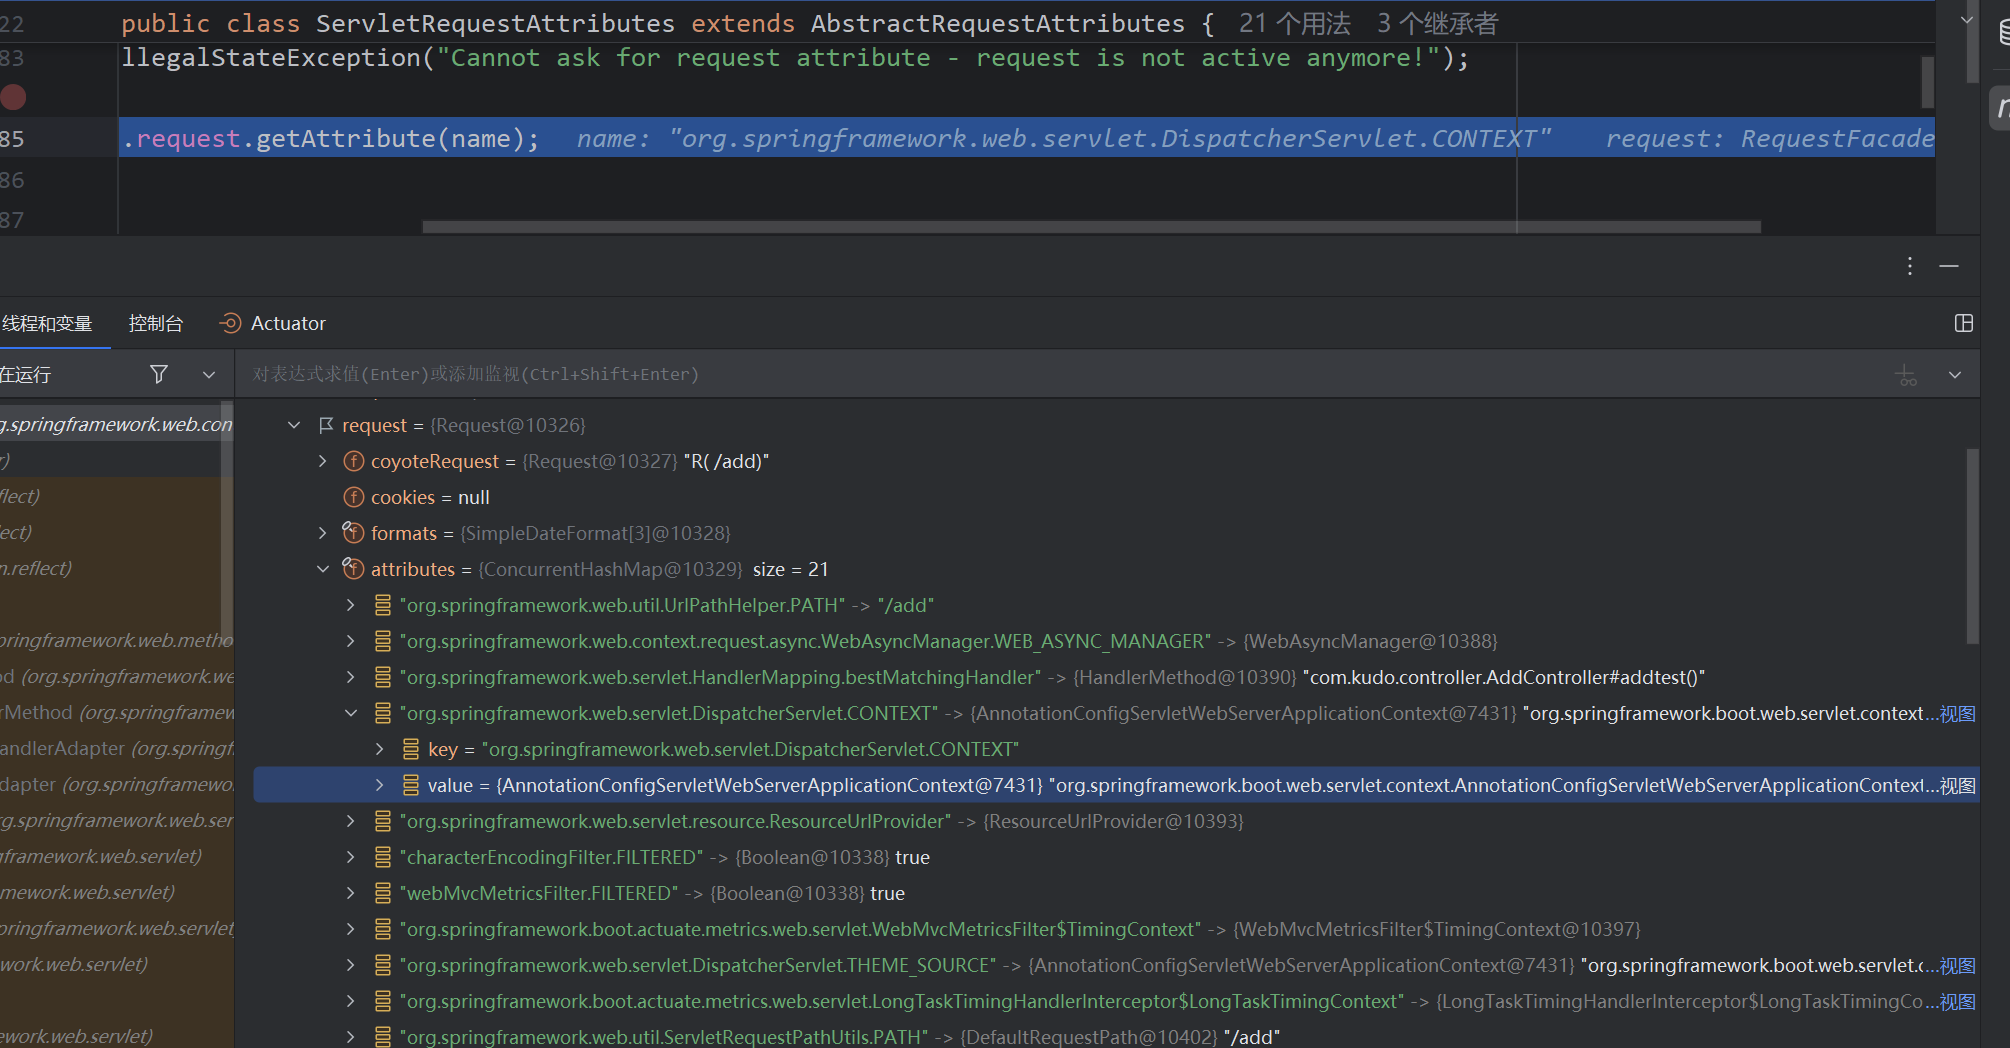Open the debugger layout settings icon
2010x1048 pixels.
1964,323
